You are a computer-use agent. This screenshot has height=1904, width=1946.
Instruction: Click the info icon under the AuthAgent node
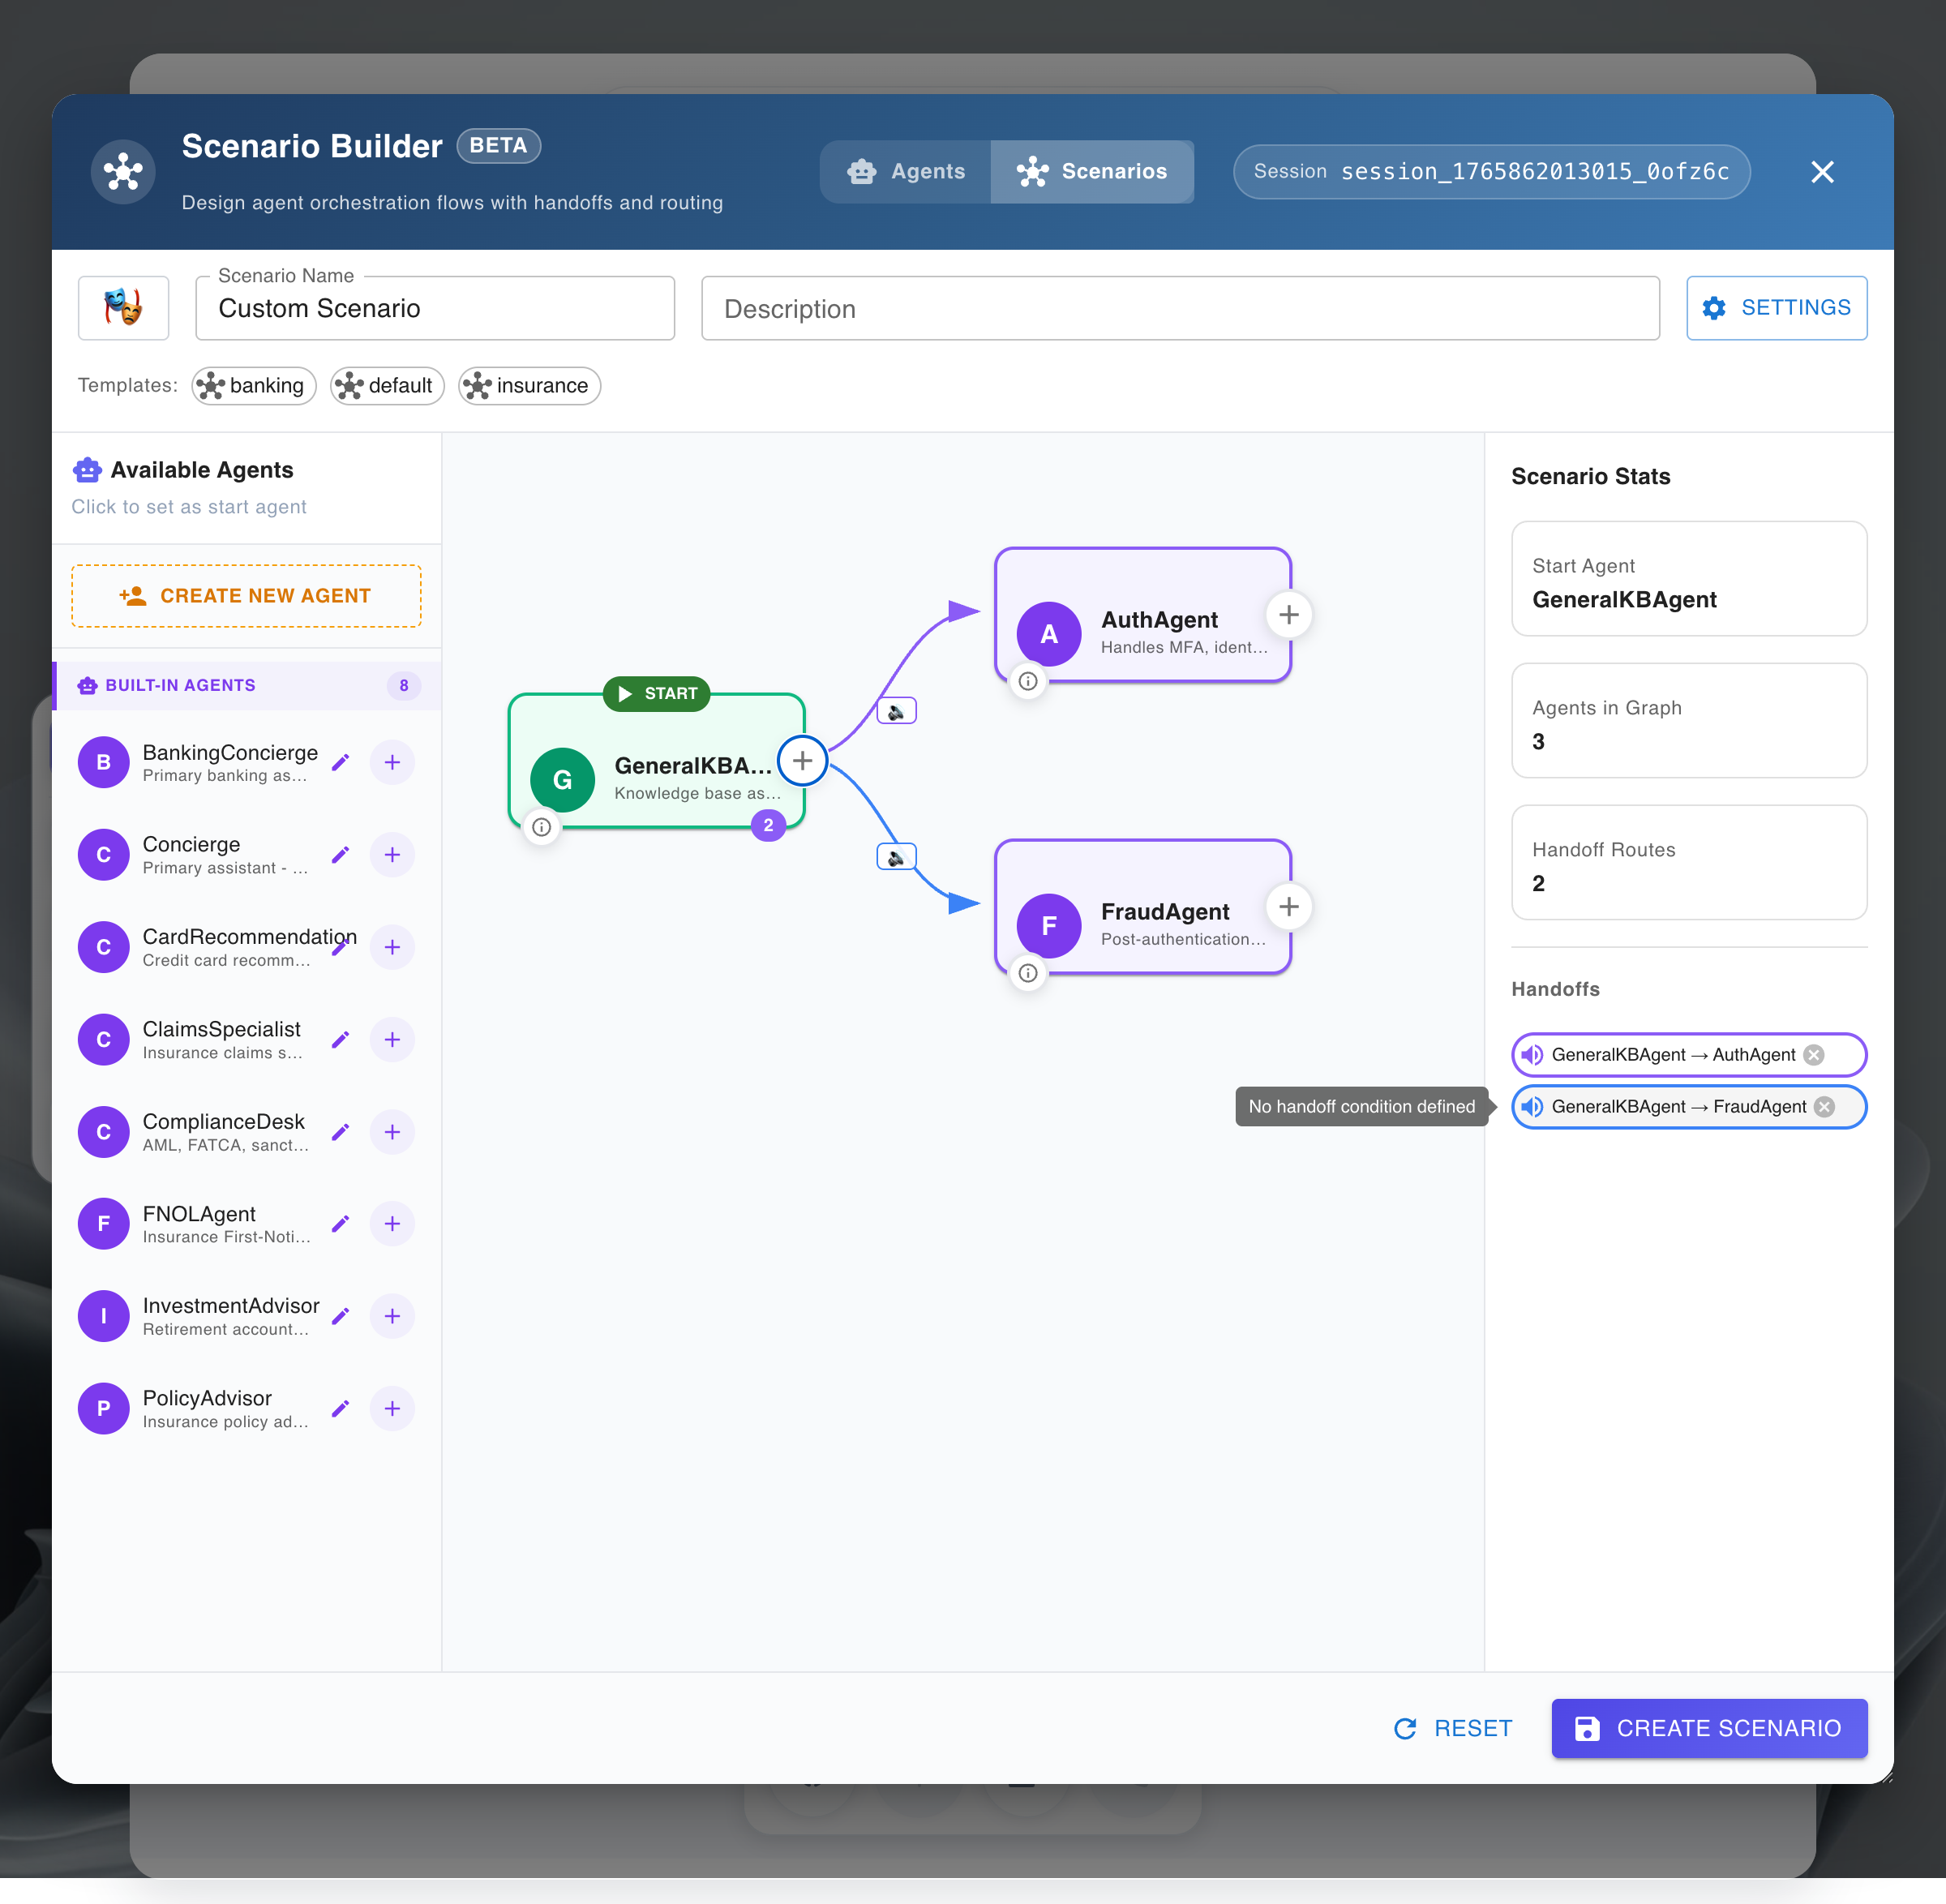pos(1027,681)
